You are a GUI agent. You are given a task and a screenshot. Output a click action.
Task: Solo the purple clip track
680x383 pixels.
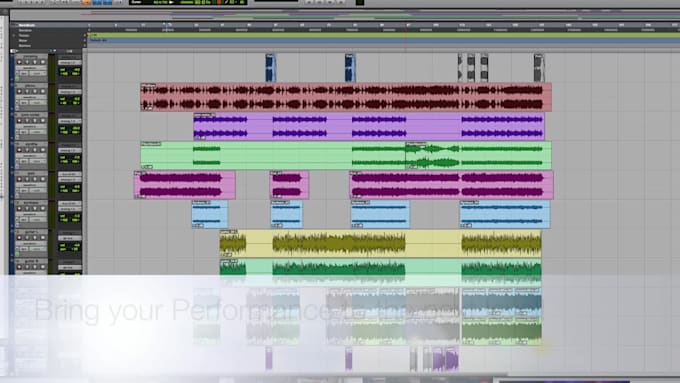pyautogui.click(x=35, y=121)
